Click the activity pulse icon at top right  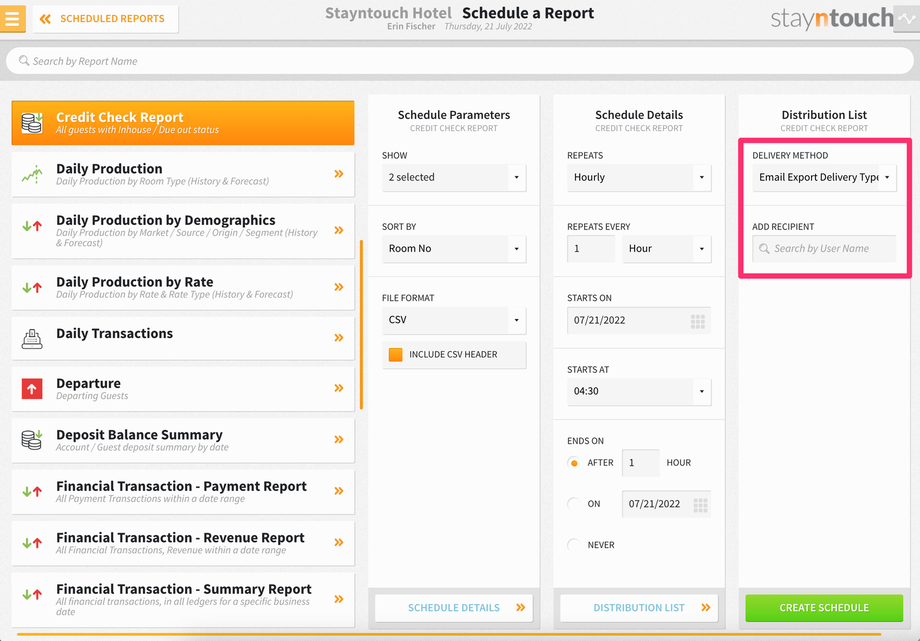click(x=907, y=19)
